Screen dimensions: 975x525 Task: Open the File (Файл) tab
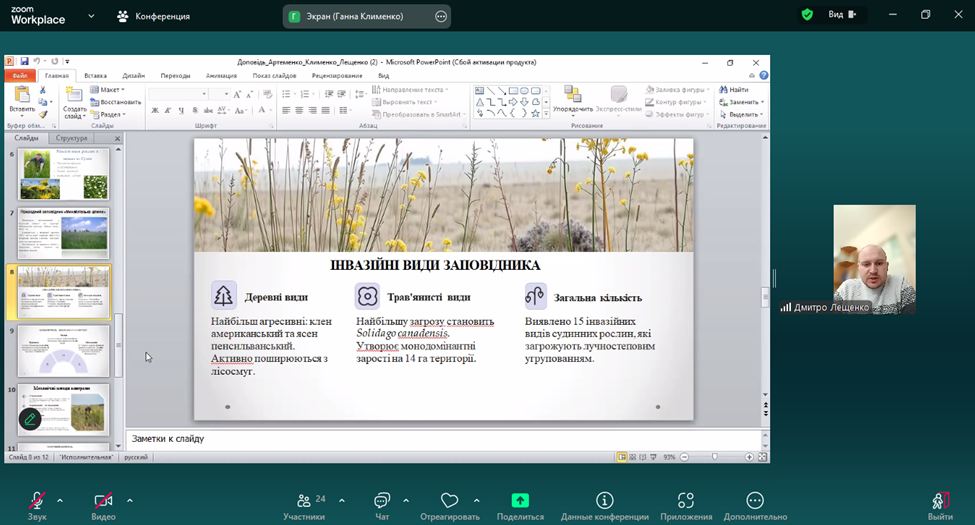pos(20,75)
